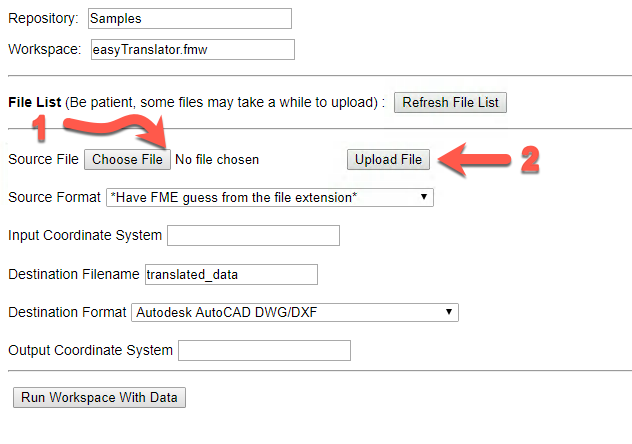Open the Destination Format dropdown
632x444 pixels.
click(x=295, y=312)
